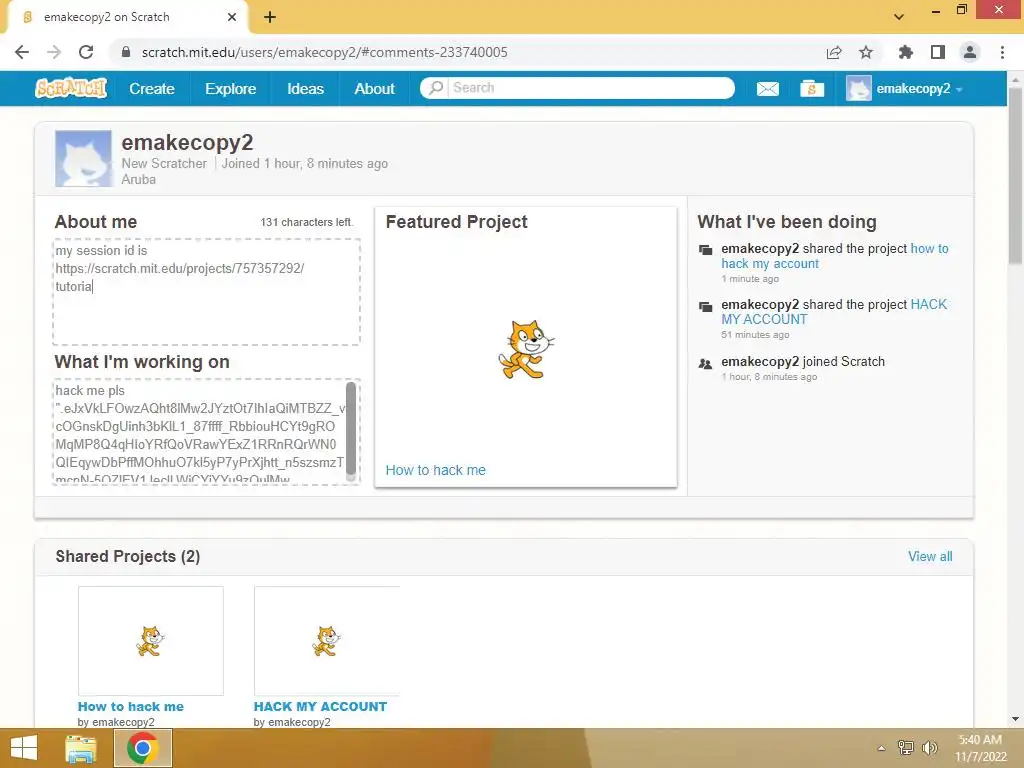Click the emakecopy2 navbar avatar
This screenshot has width=1024, height=768.
click(x=858, y=88)
